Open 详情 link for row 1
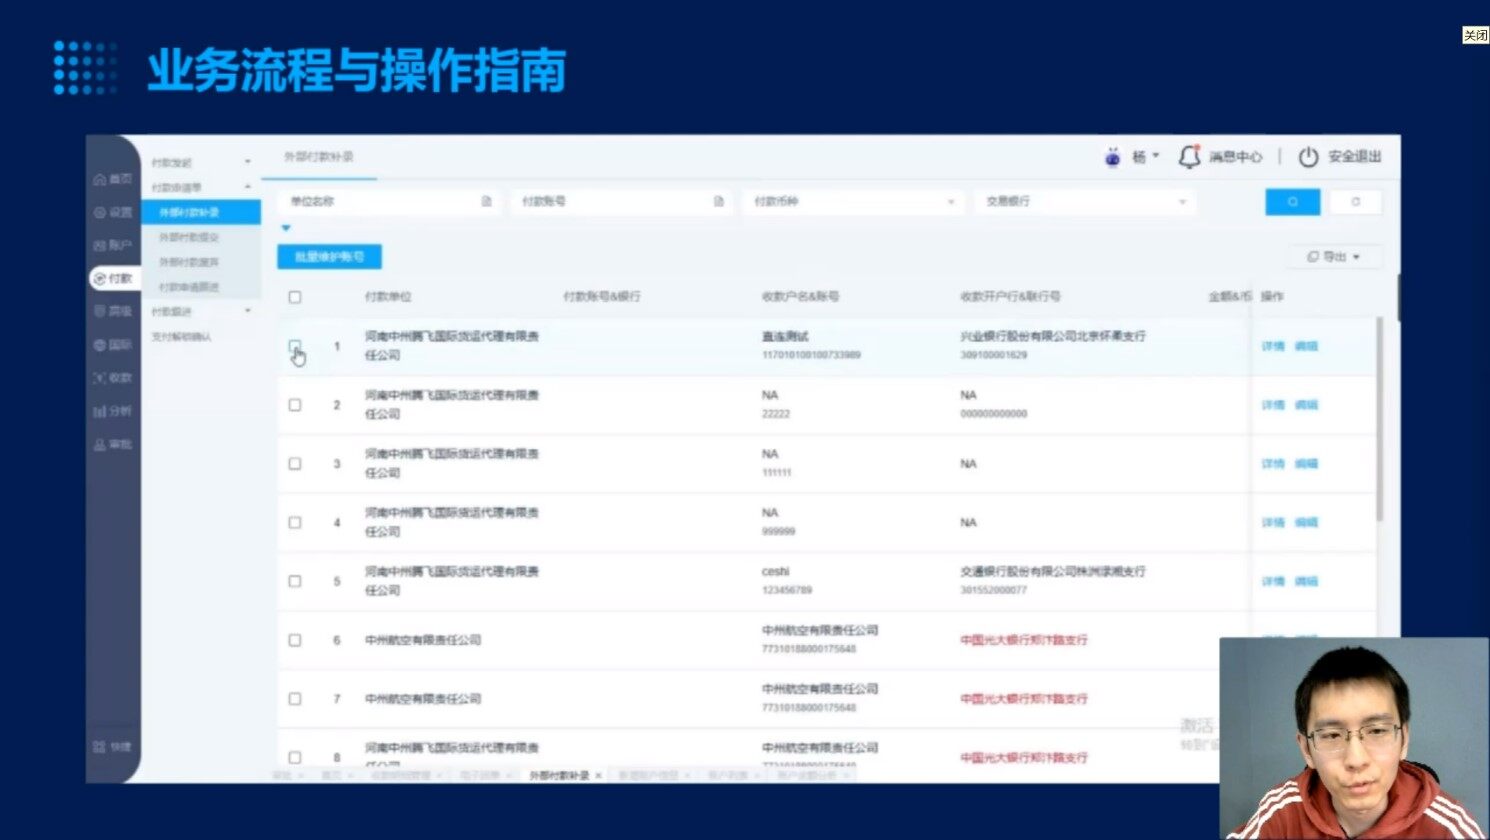 [1272, 346]
